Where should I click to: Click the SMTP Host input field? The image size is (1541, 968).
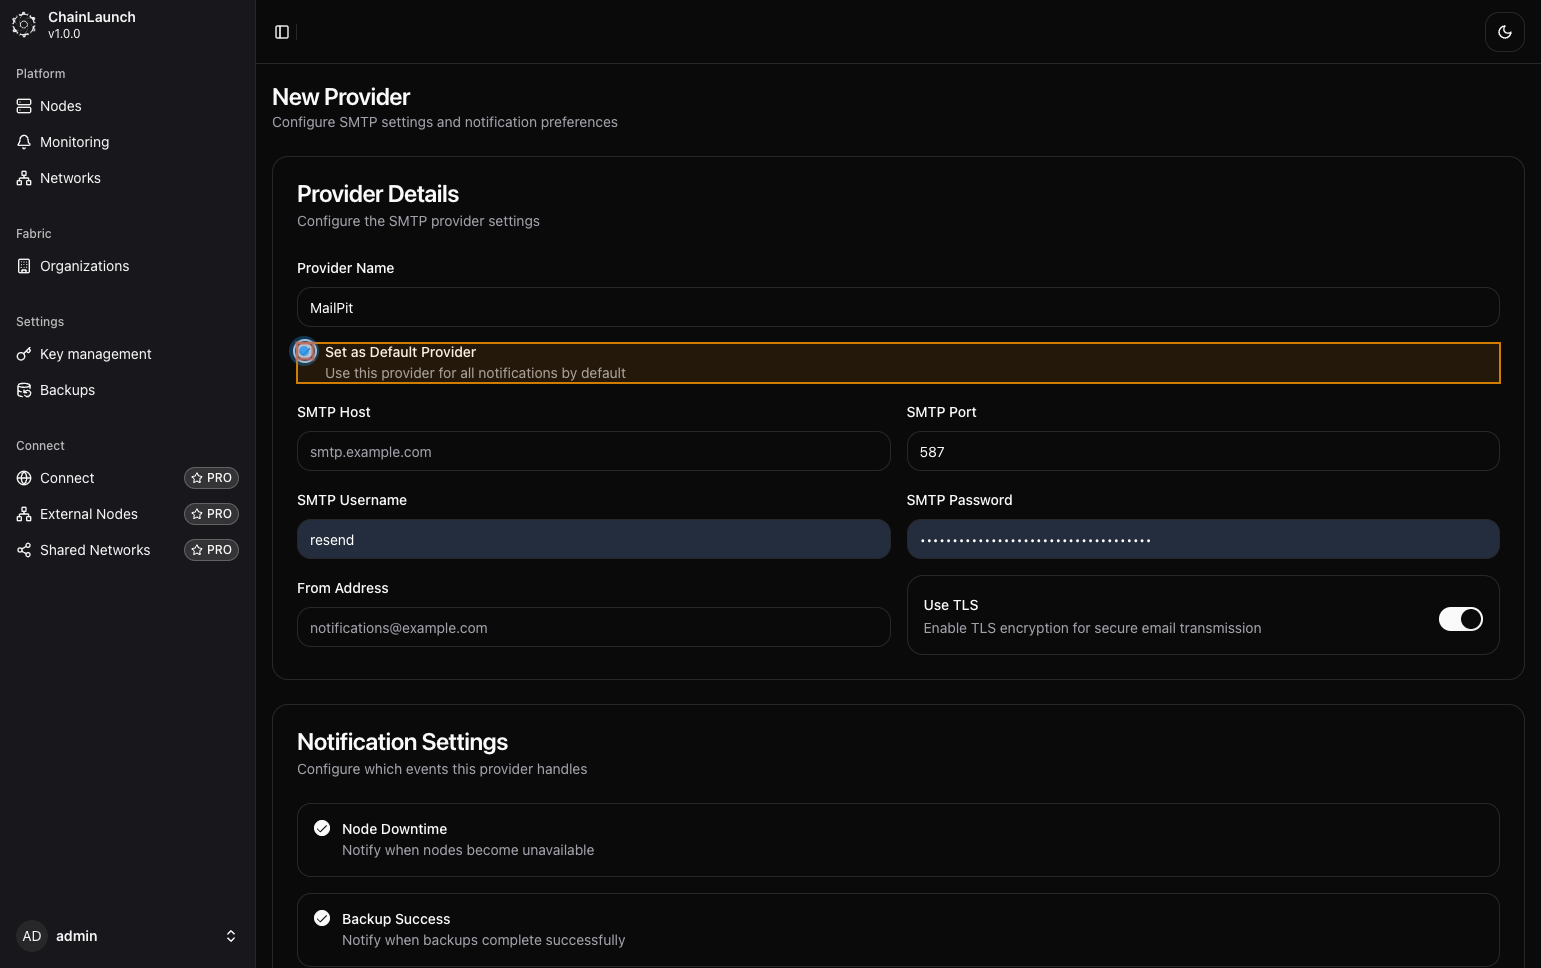593,452
